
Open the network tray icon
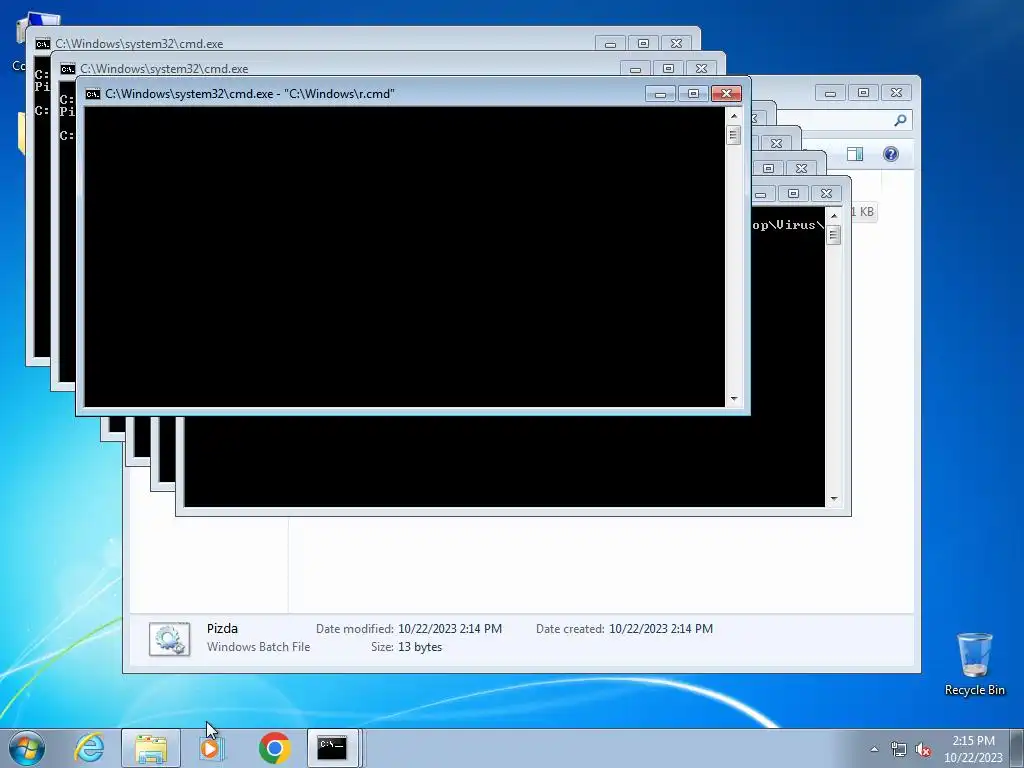(899, 749)
